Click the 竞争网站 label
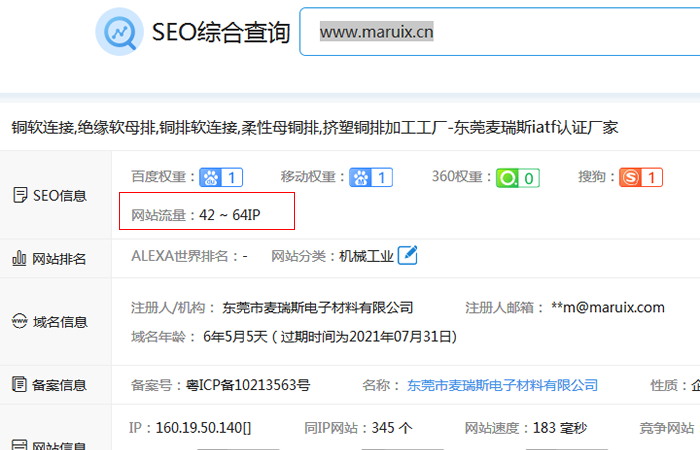 pyautogui.click(x=667, y=428)
